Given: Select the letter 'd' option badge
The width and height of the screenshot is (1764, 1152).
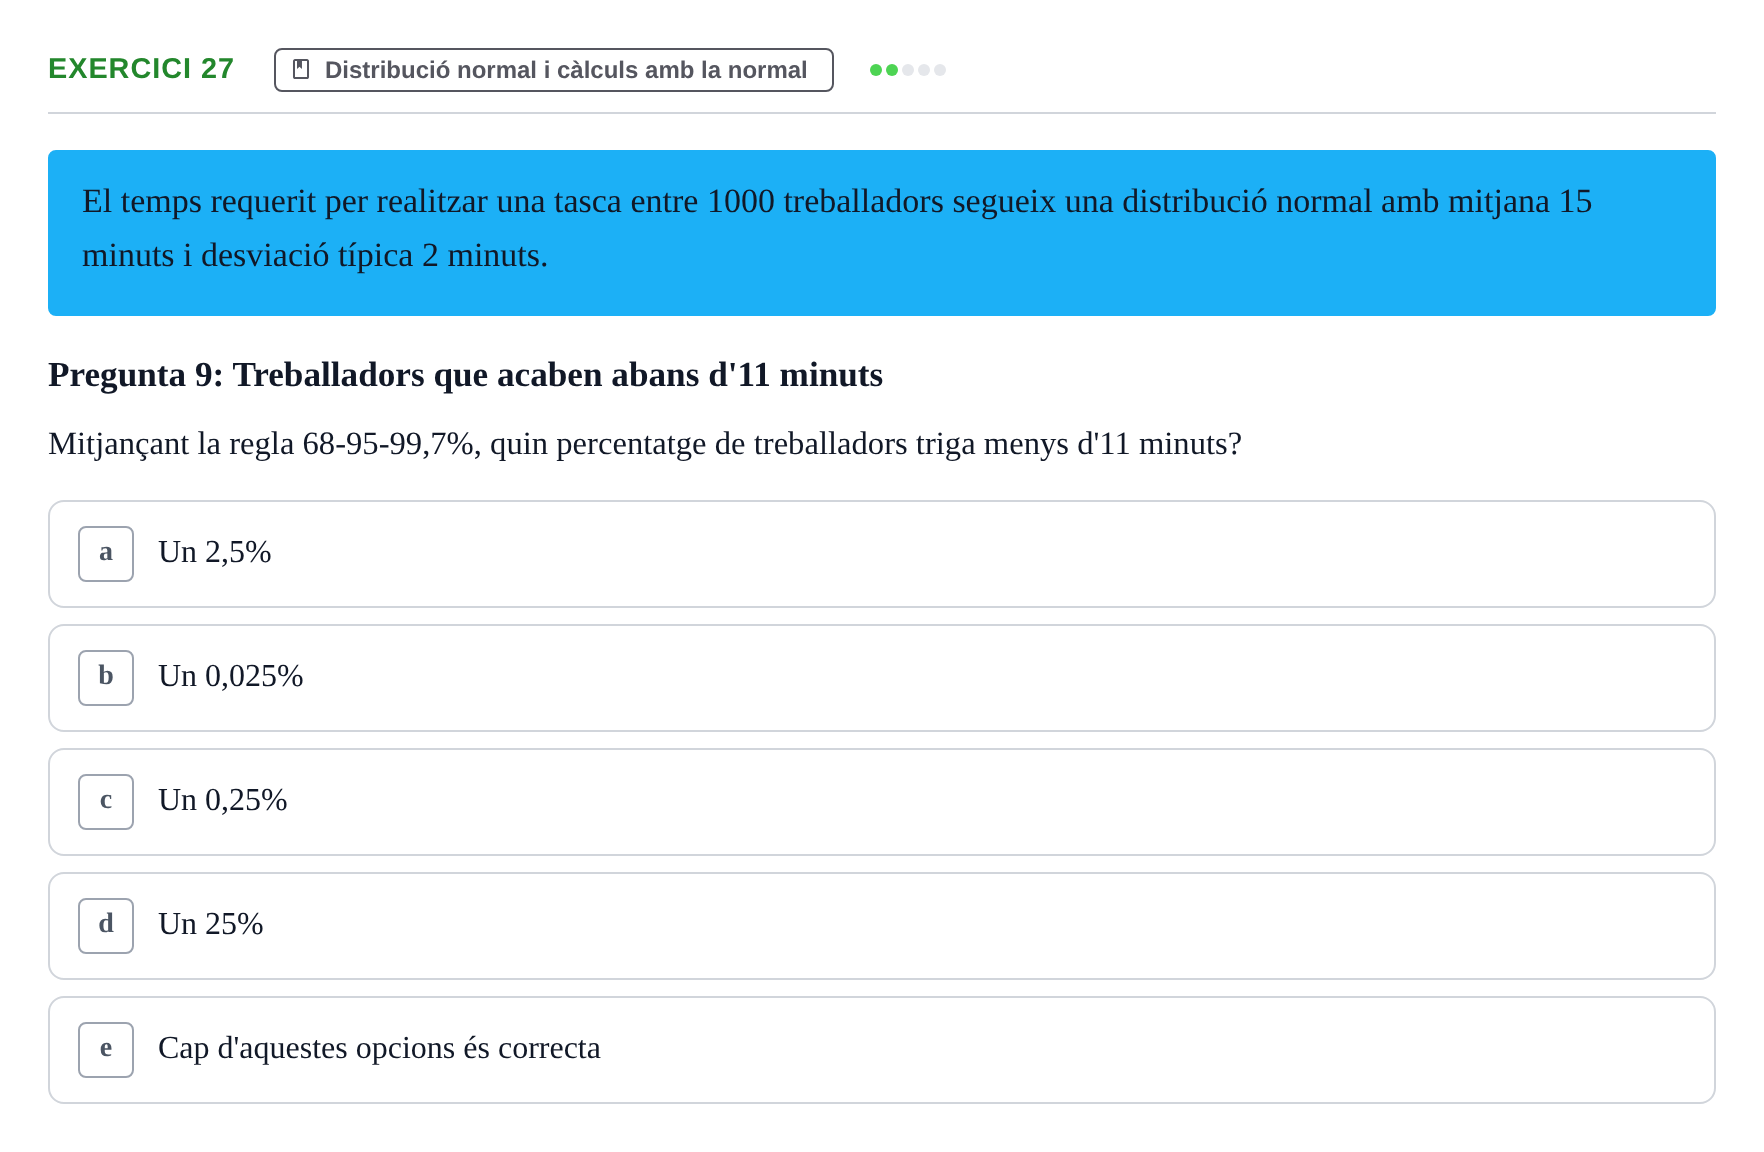Looking at the screenshot, I should (x=106, y=926).
